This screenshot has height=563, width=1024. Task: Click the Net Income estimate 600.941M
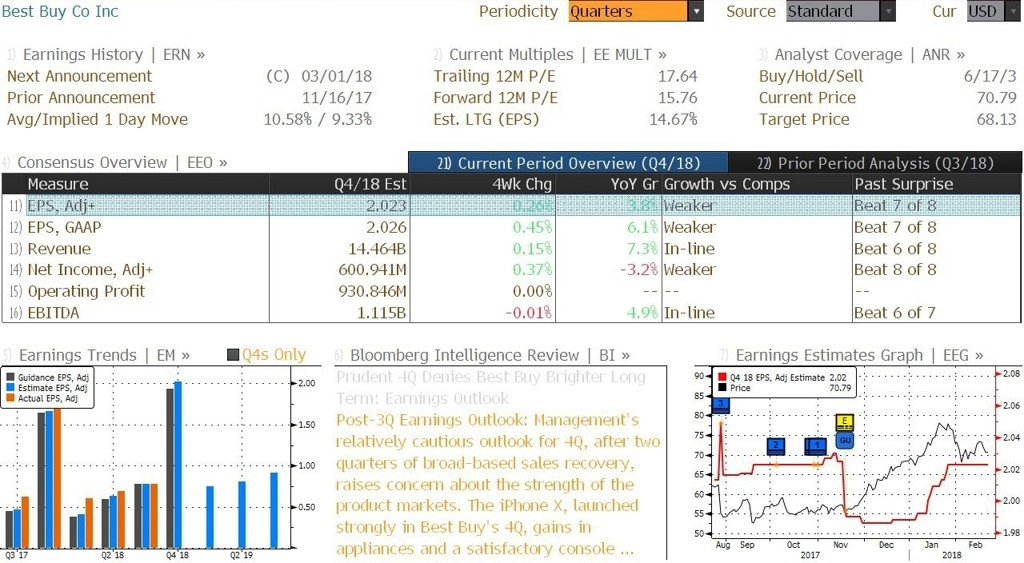coord(372,270)
